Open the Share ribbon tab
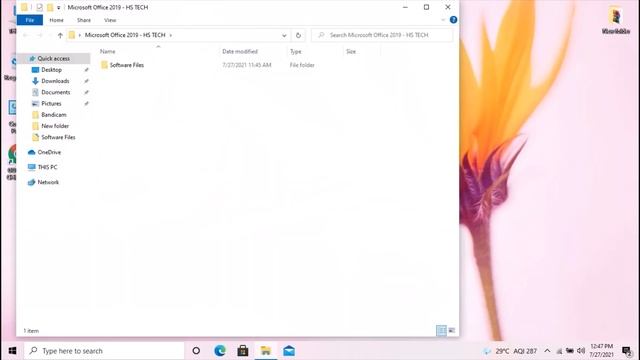This screenshot has height=360, width=640. click(x=84, y=20)
